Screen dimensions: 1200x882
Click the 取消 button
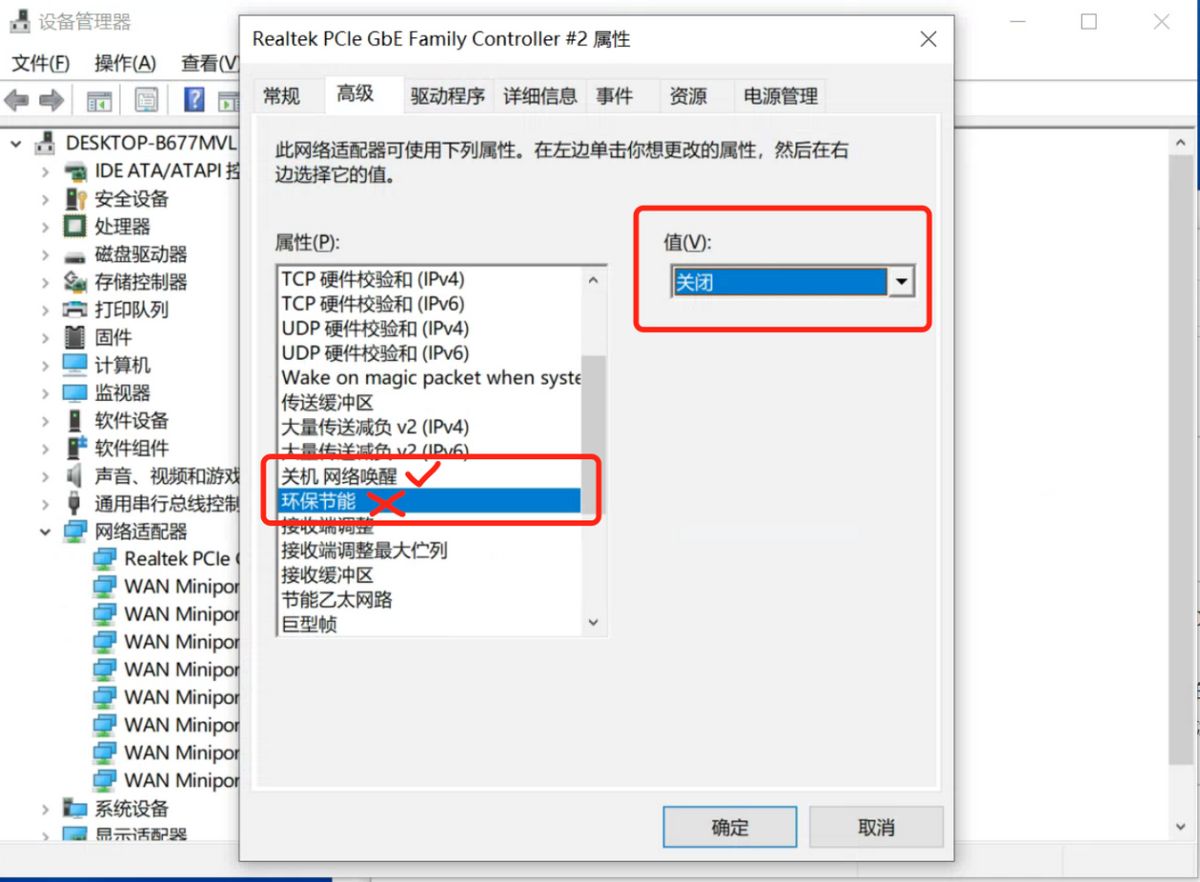pyautogui.click(x=876, y=827)
